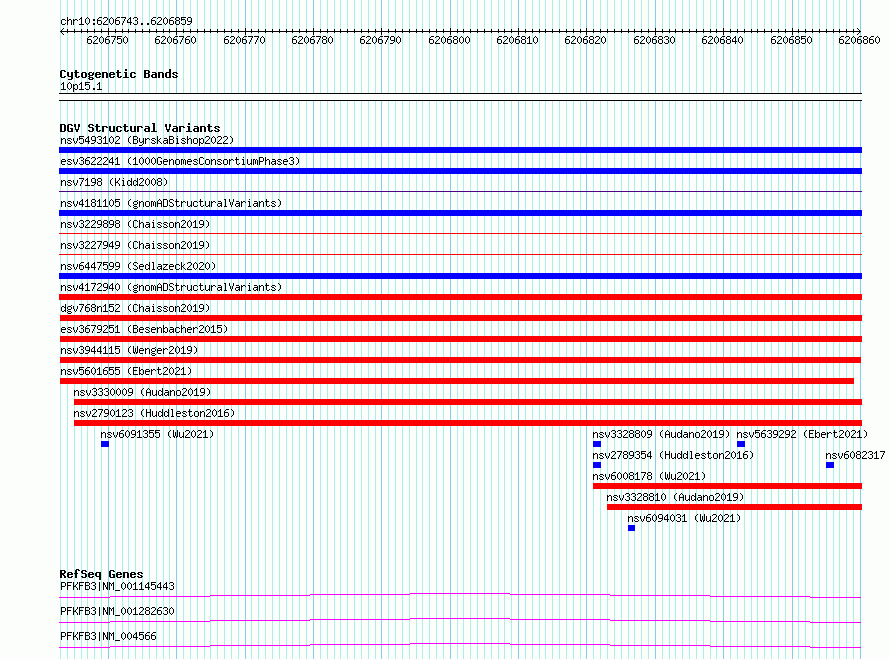Select esv3679251 (Besenbacher2015) label
The image size is (890, 659).
click(x=144, y=329)
